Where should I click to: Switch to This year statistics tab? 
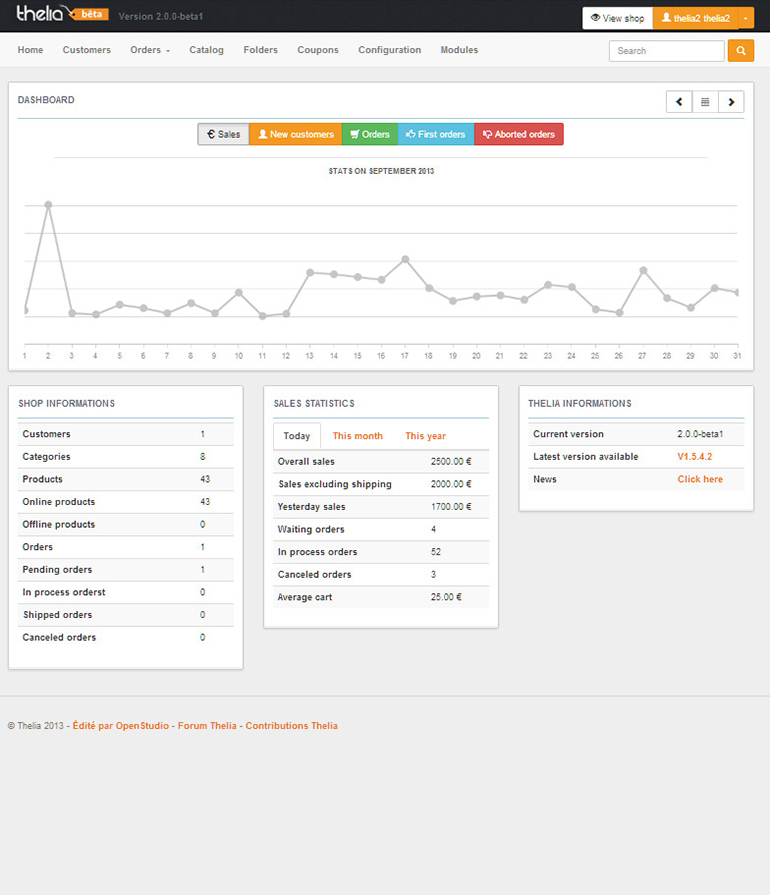(425, 436)
